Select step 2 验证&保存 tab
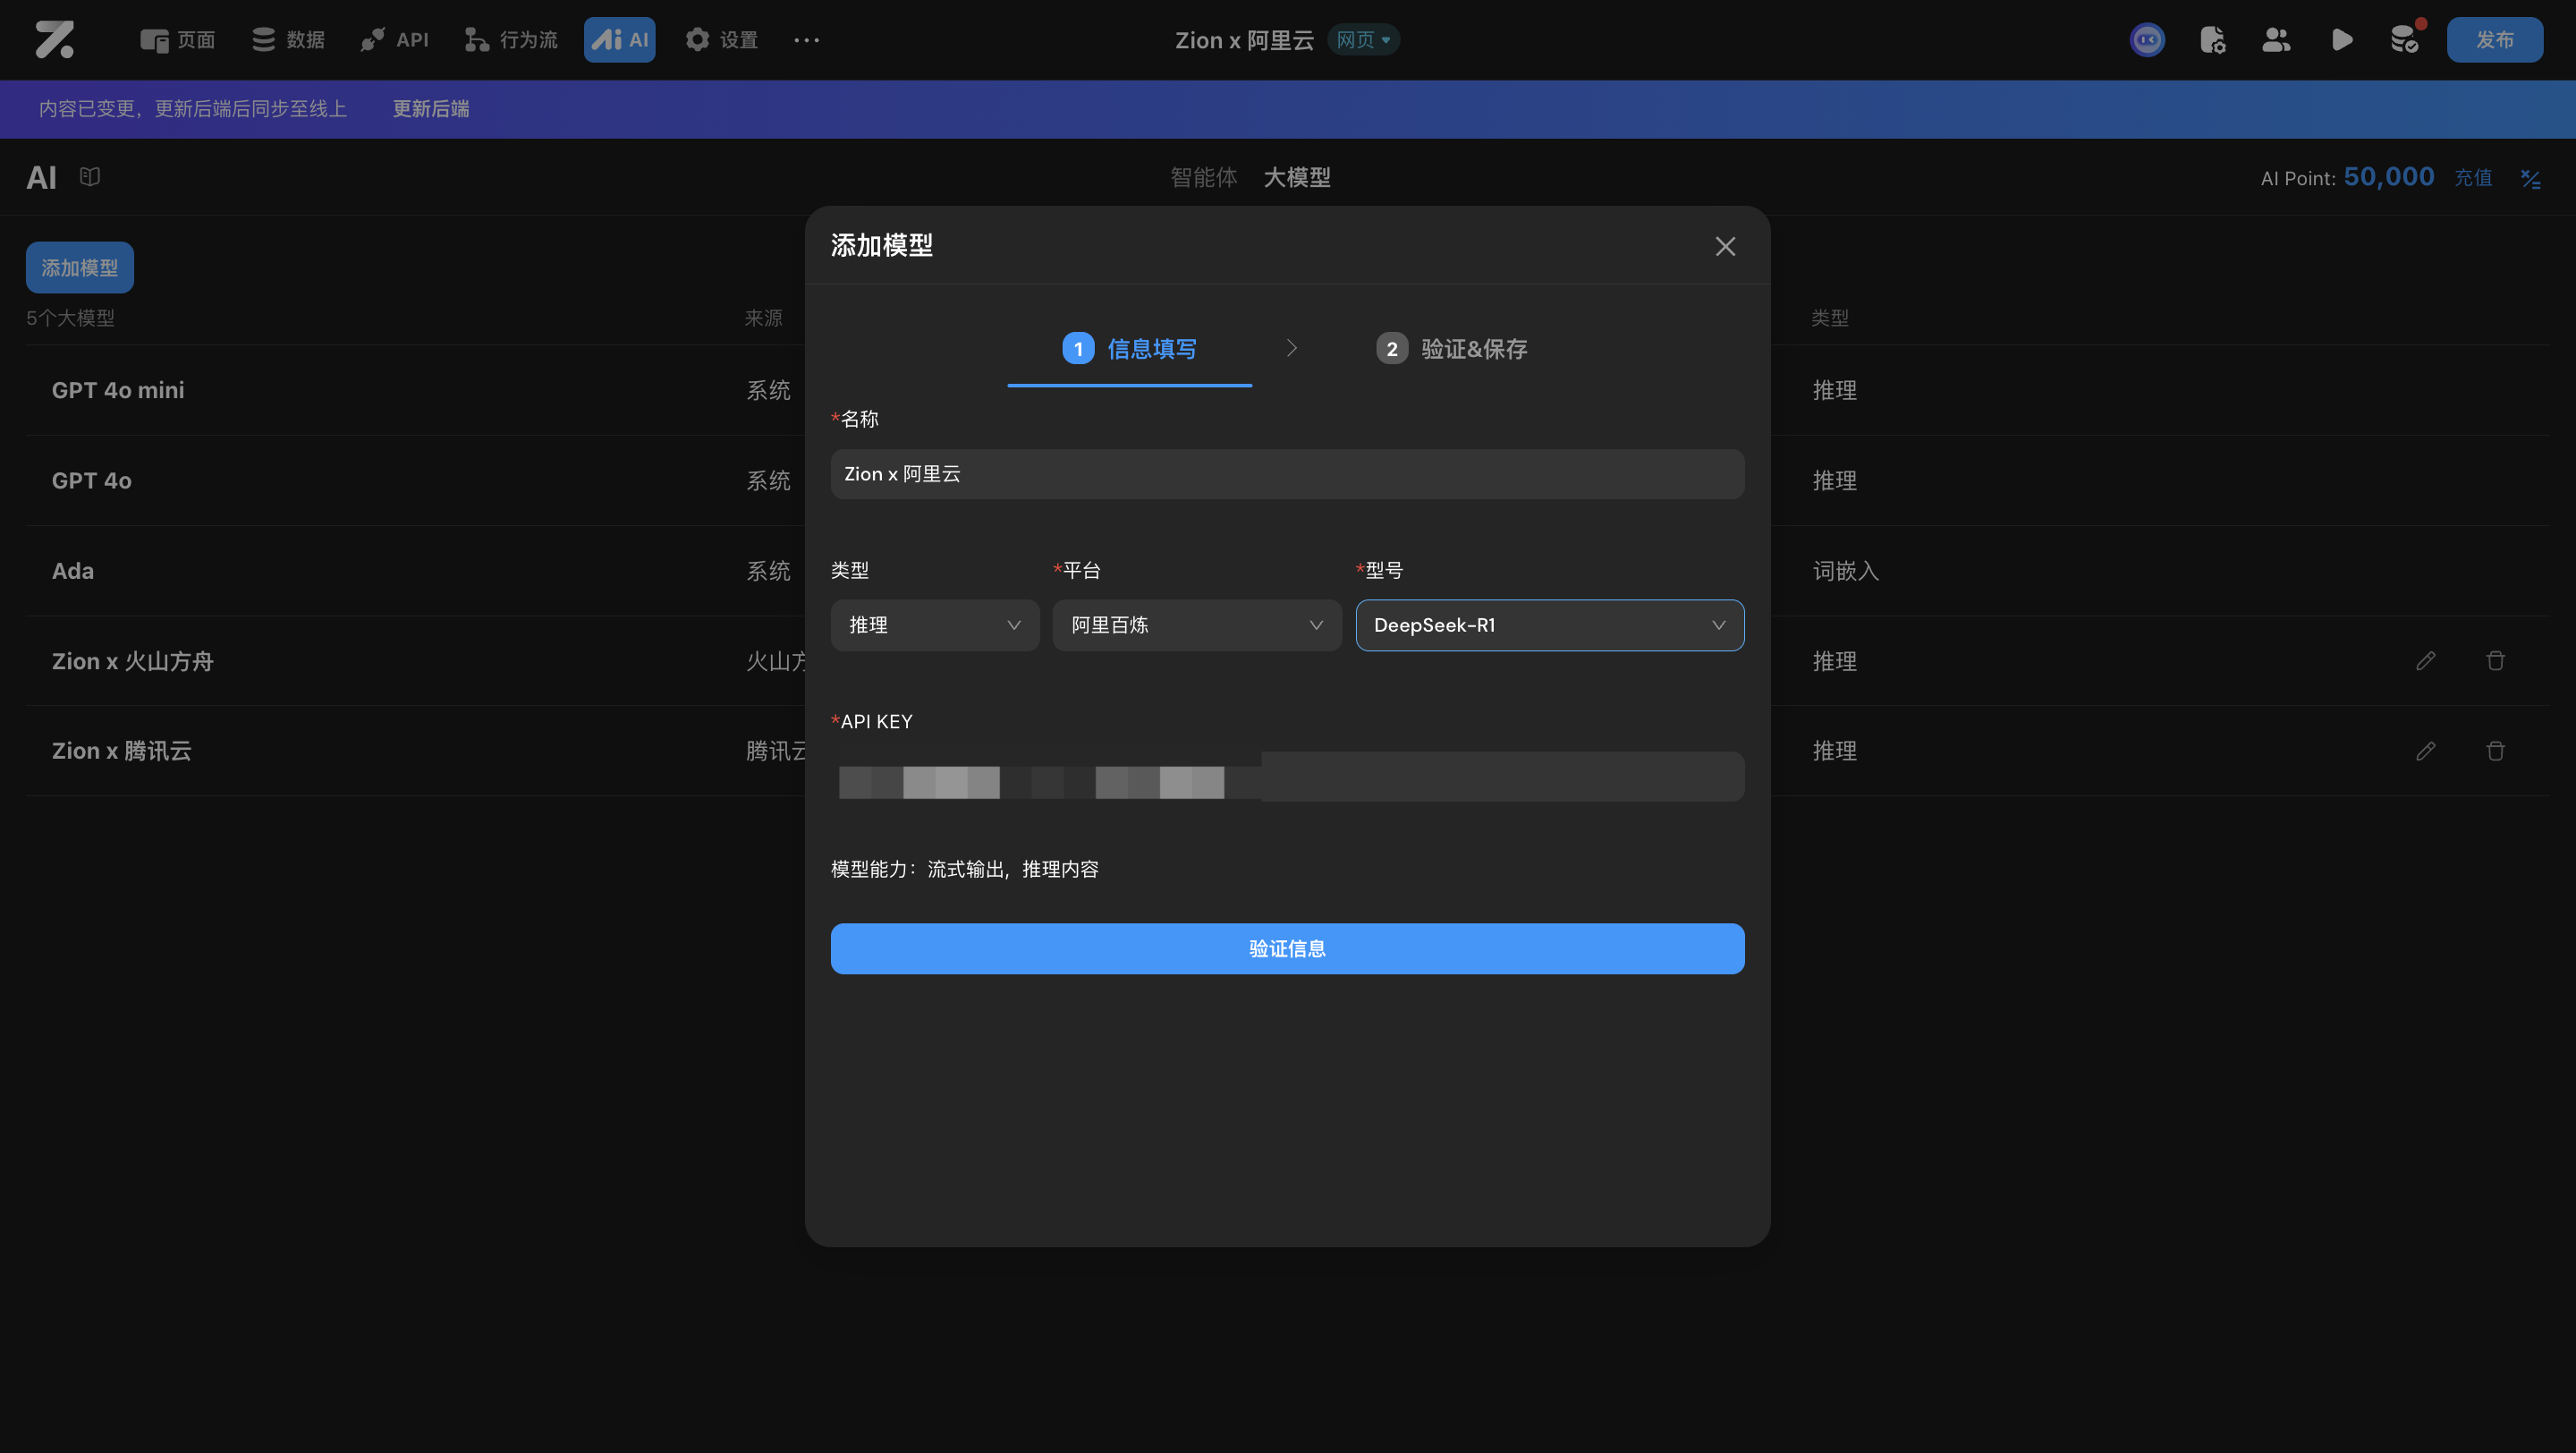 [x=1452, y=349]
